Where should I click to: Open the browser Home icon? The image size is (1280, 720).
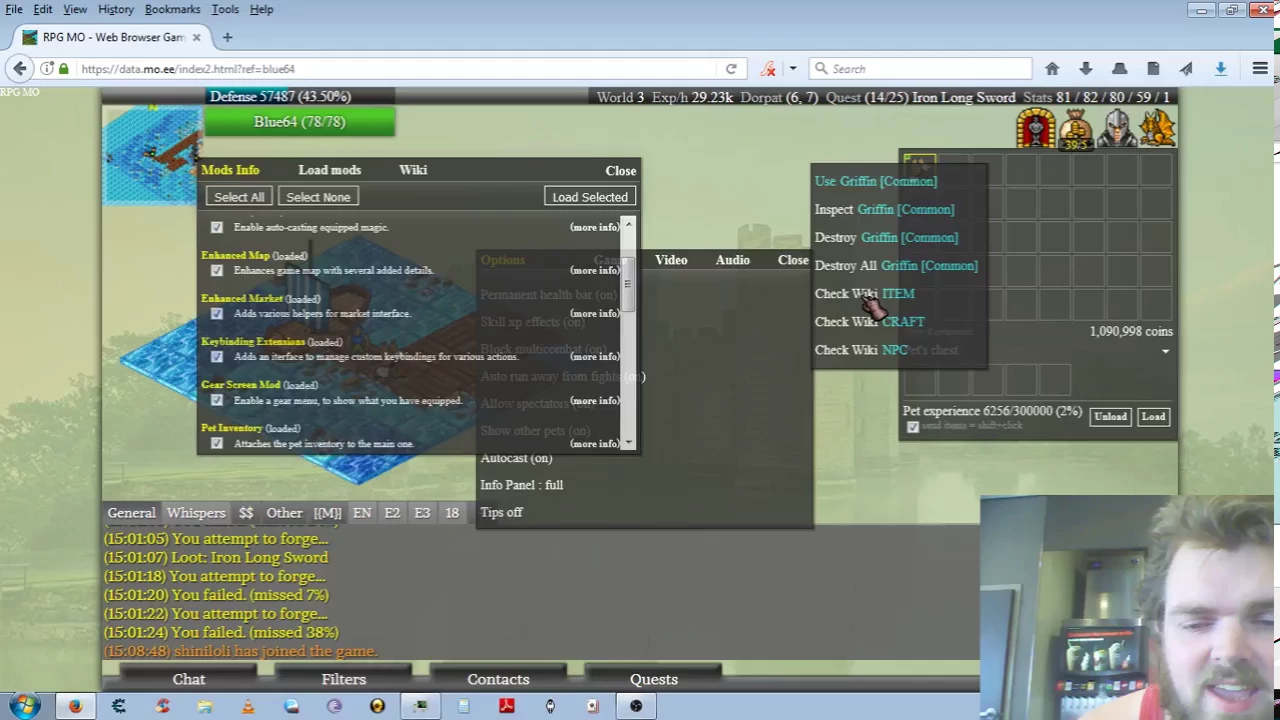click(x=1052, y=68)
